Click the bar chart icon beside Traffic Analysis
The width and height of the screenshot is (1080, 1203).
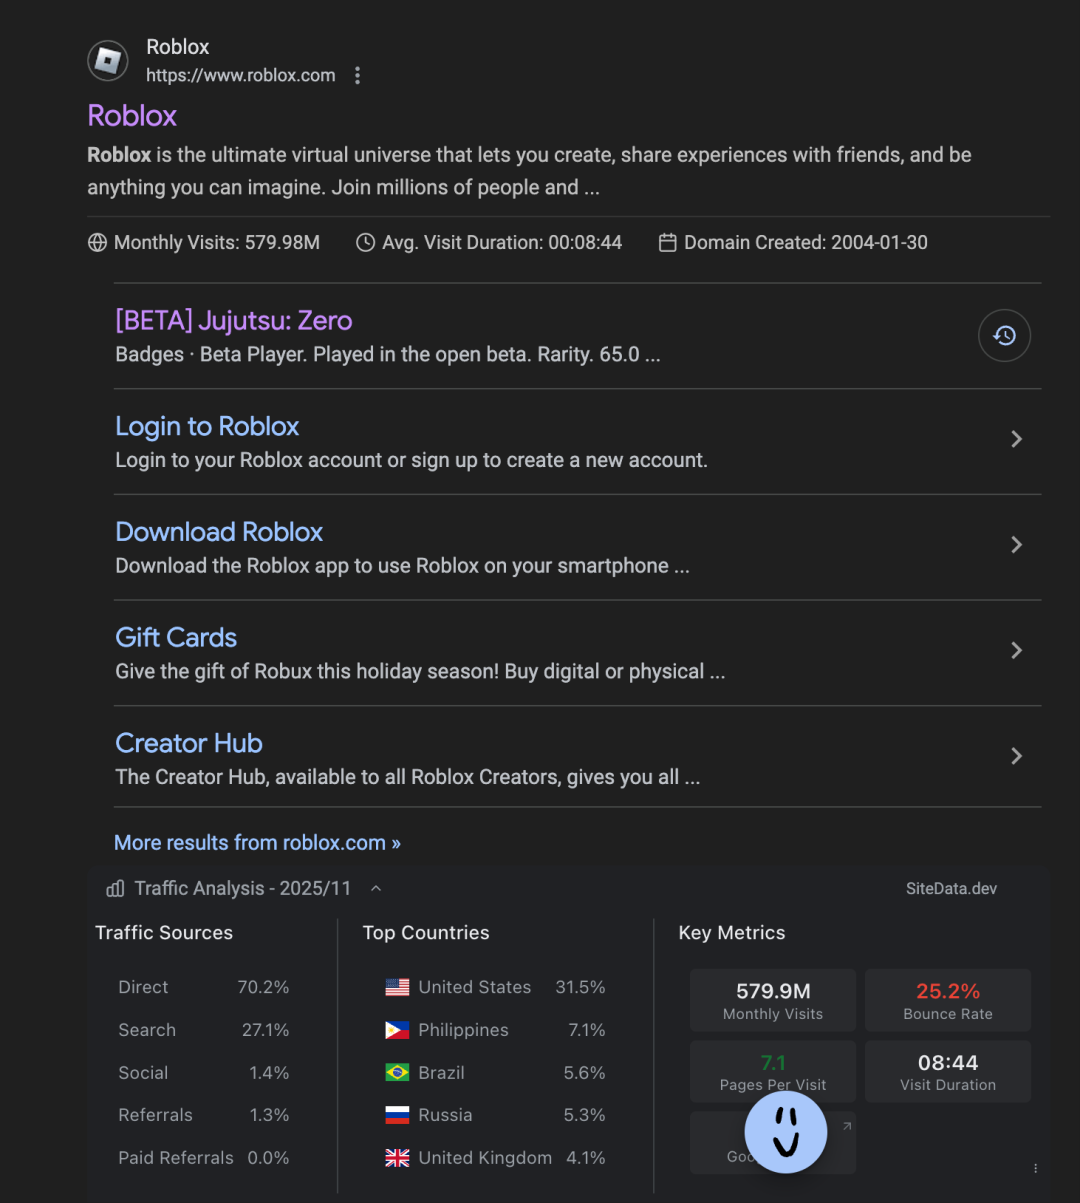pyautogui.click(x=115, y=888)
